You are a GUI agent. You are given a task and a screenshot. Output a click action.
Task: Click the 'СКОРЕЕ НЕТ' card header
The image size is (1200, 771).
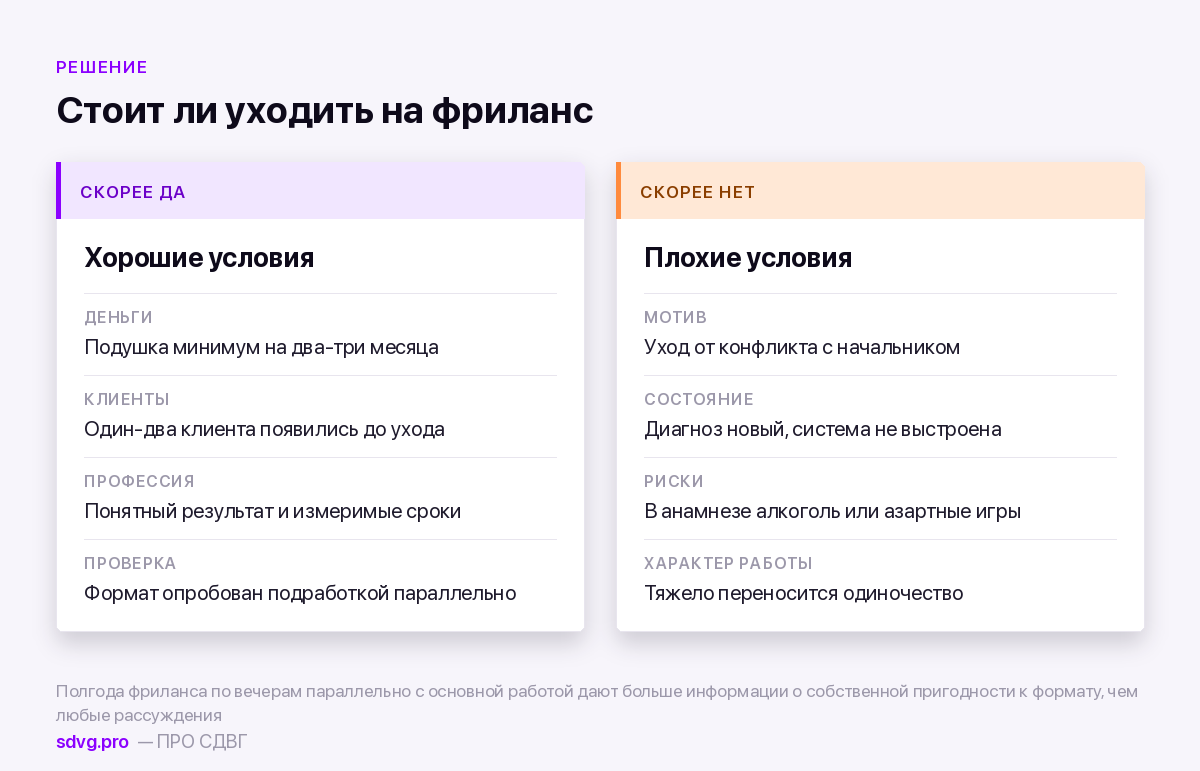pyautogui.click(x=880, y=191)
